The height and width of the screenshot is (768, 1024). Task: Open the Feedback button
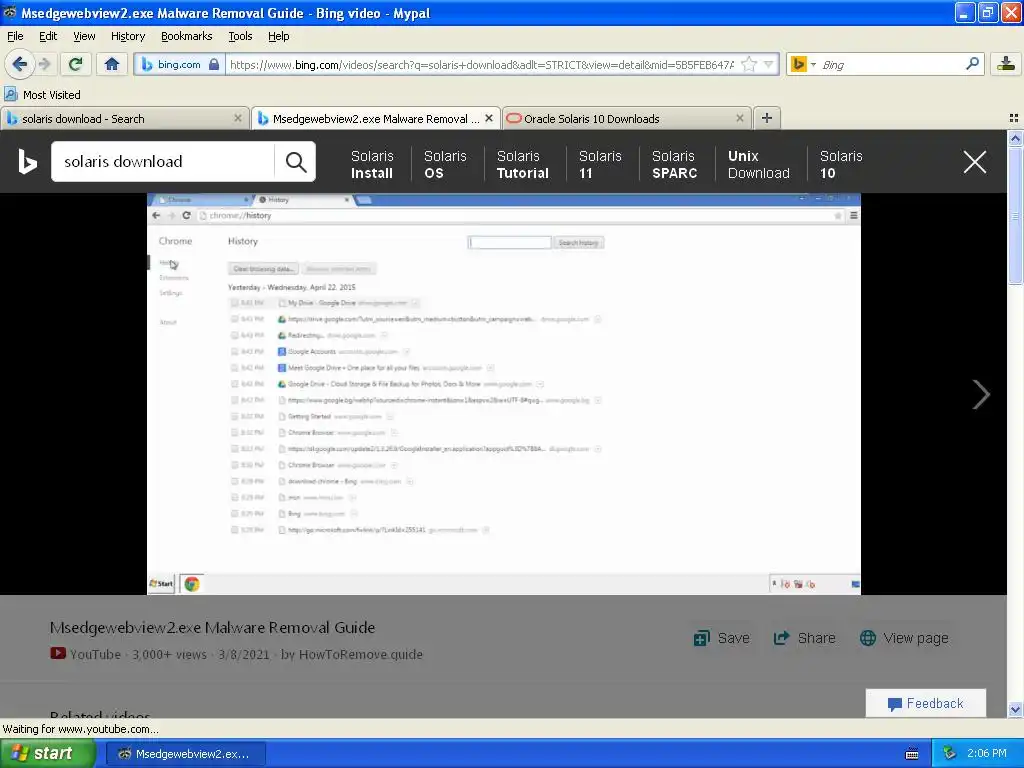(925, 703)
